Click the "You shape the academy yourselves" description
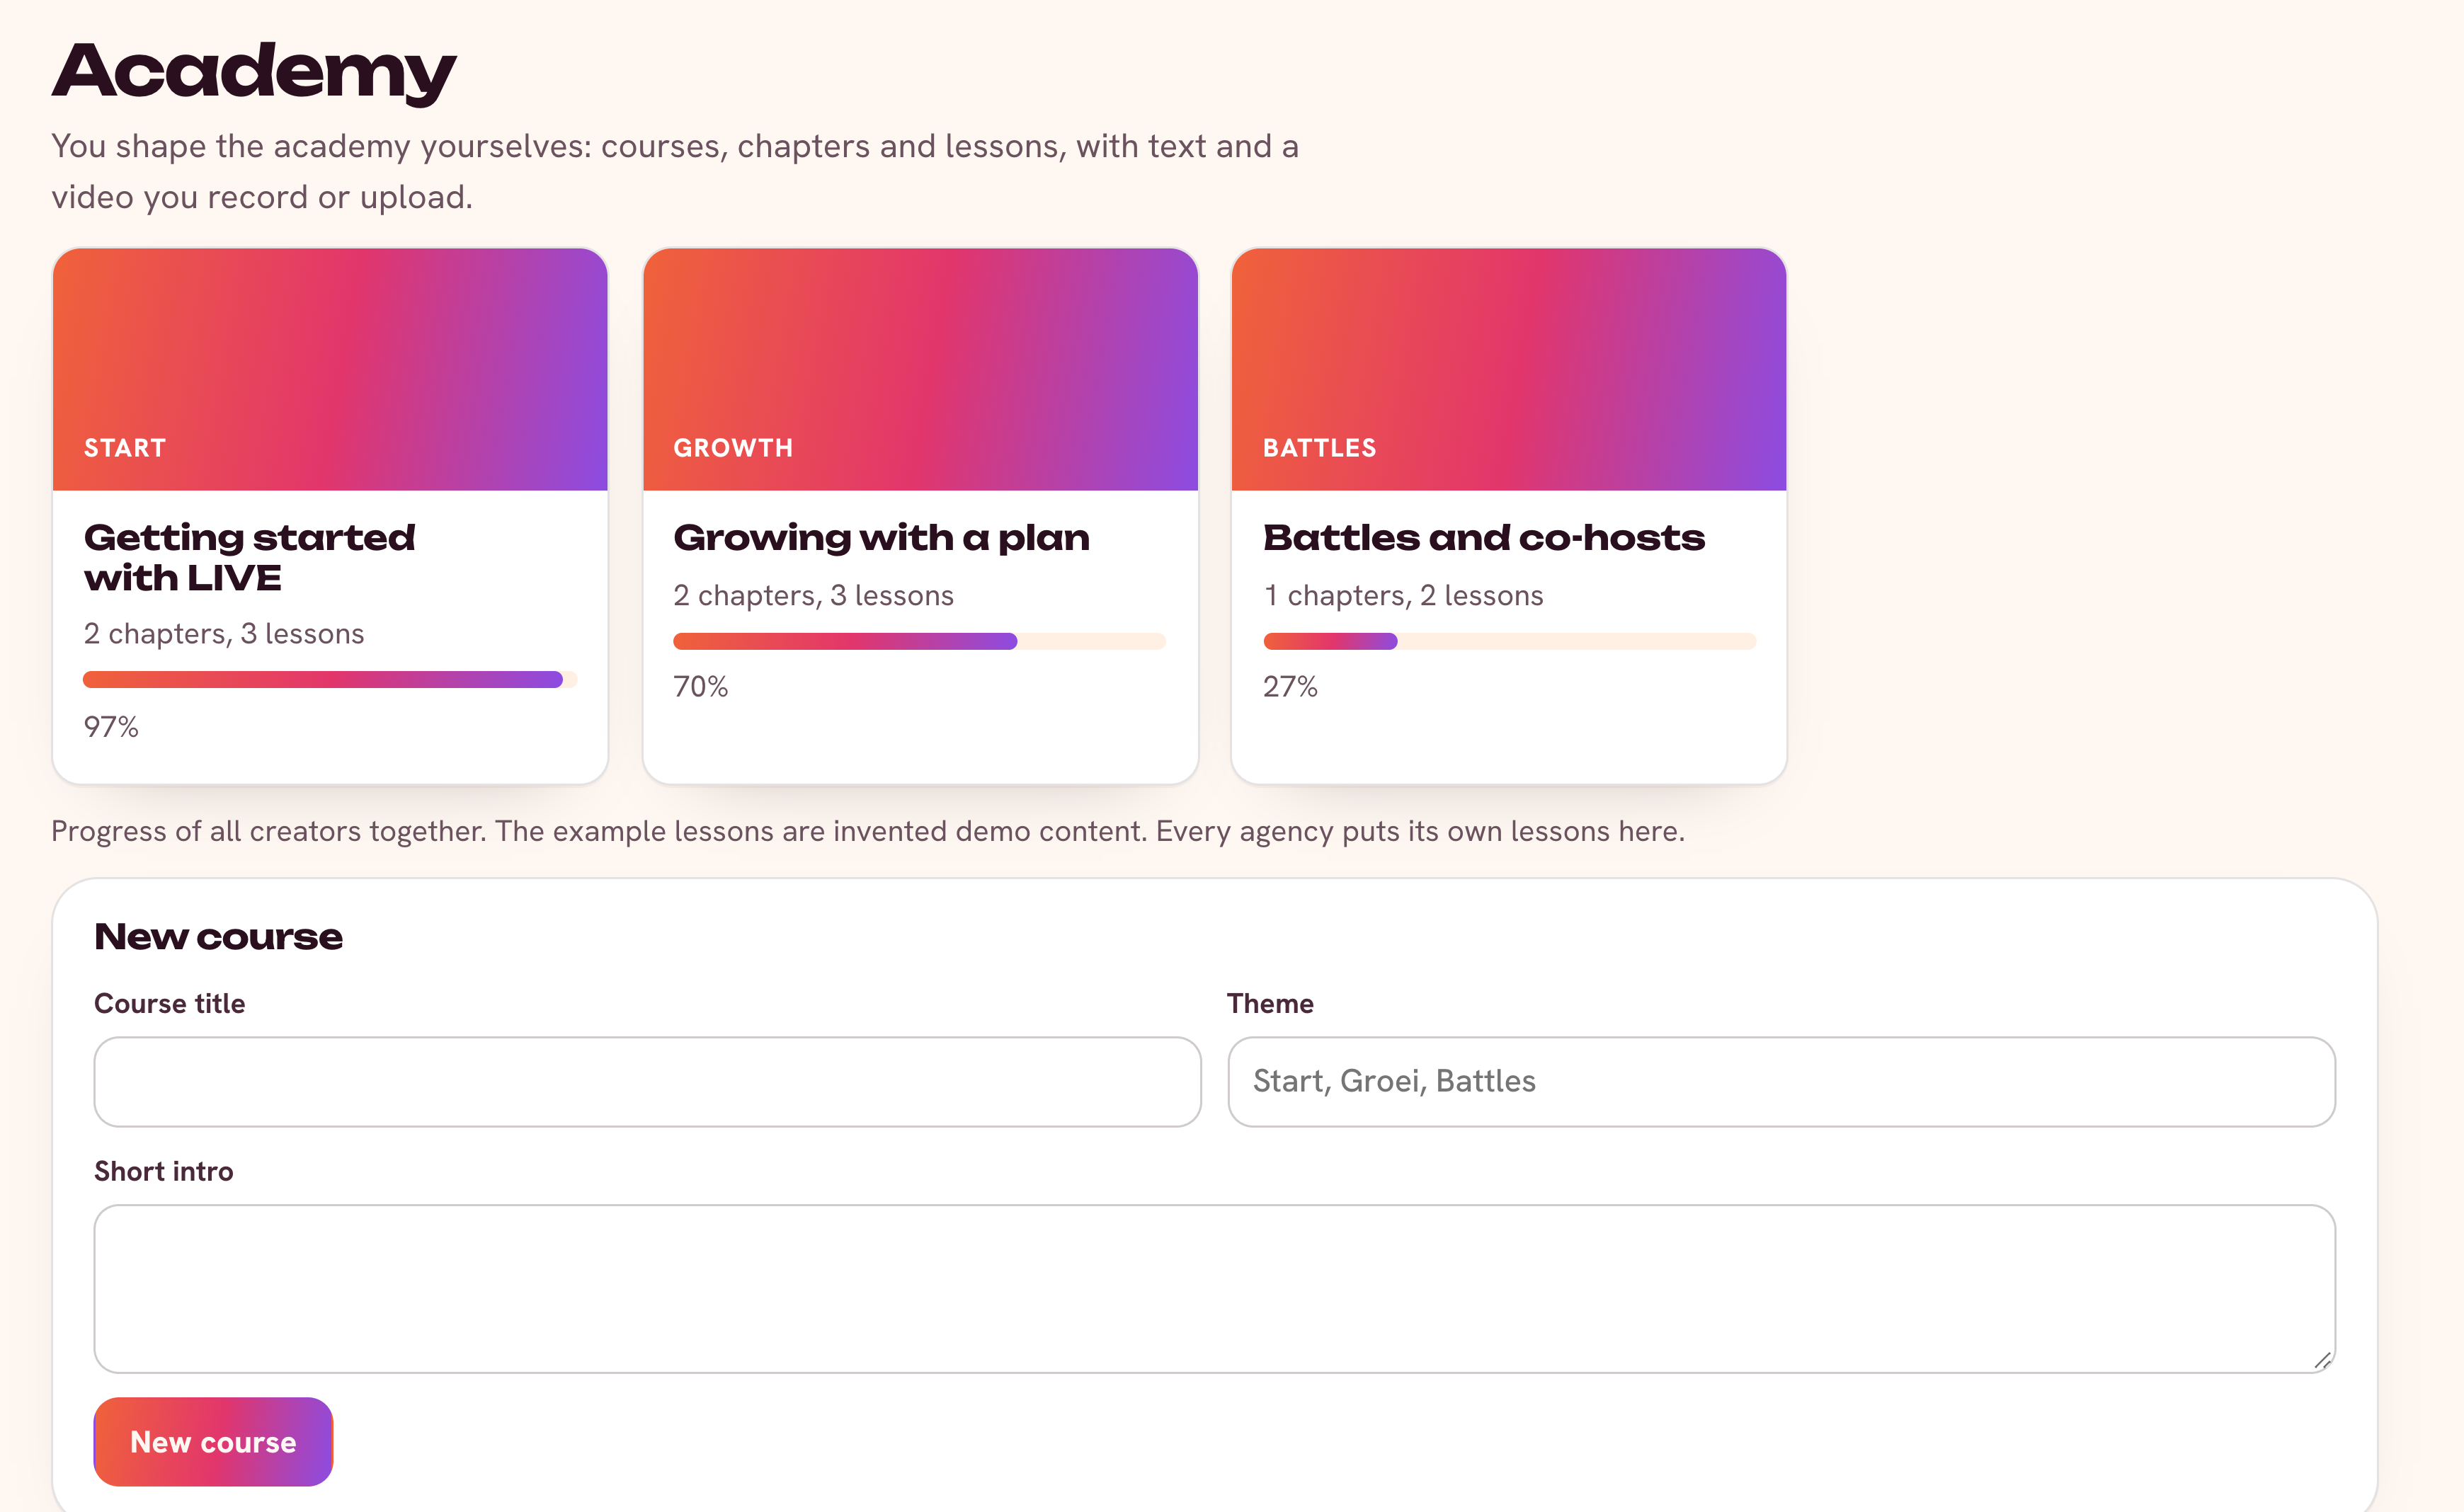2464x1512 pixels. tap(675, 171)
